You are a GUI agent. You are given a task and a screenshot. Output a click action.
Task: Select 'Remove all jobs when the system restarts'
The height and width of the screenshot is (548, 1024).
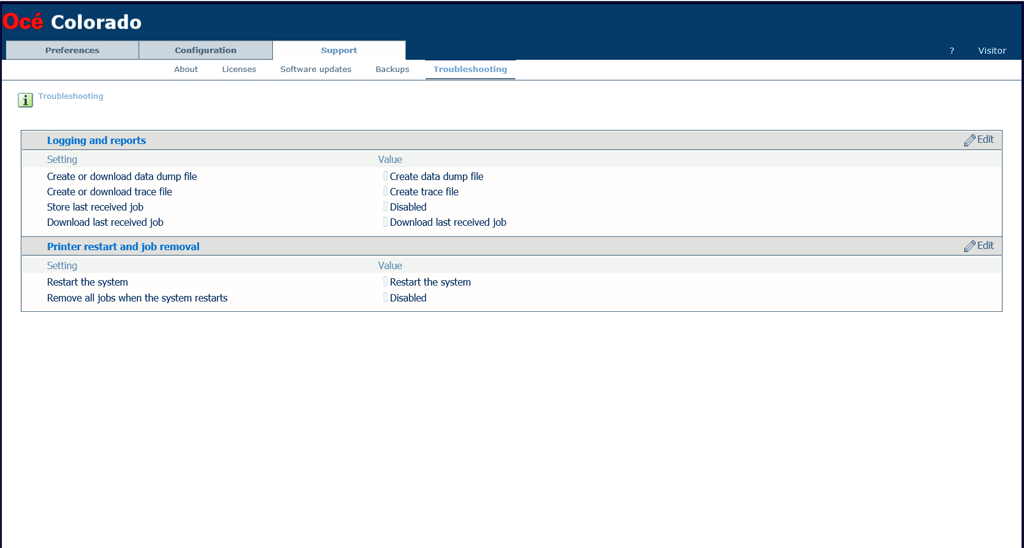point(137,298)
